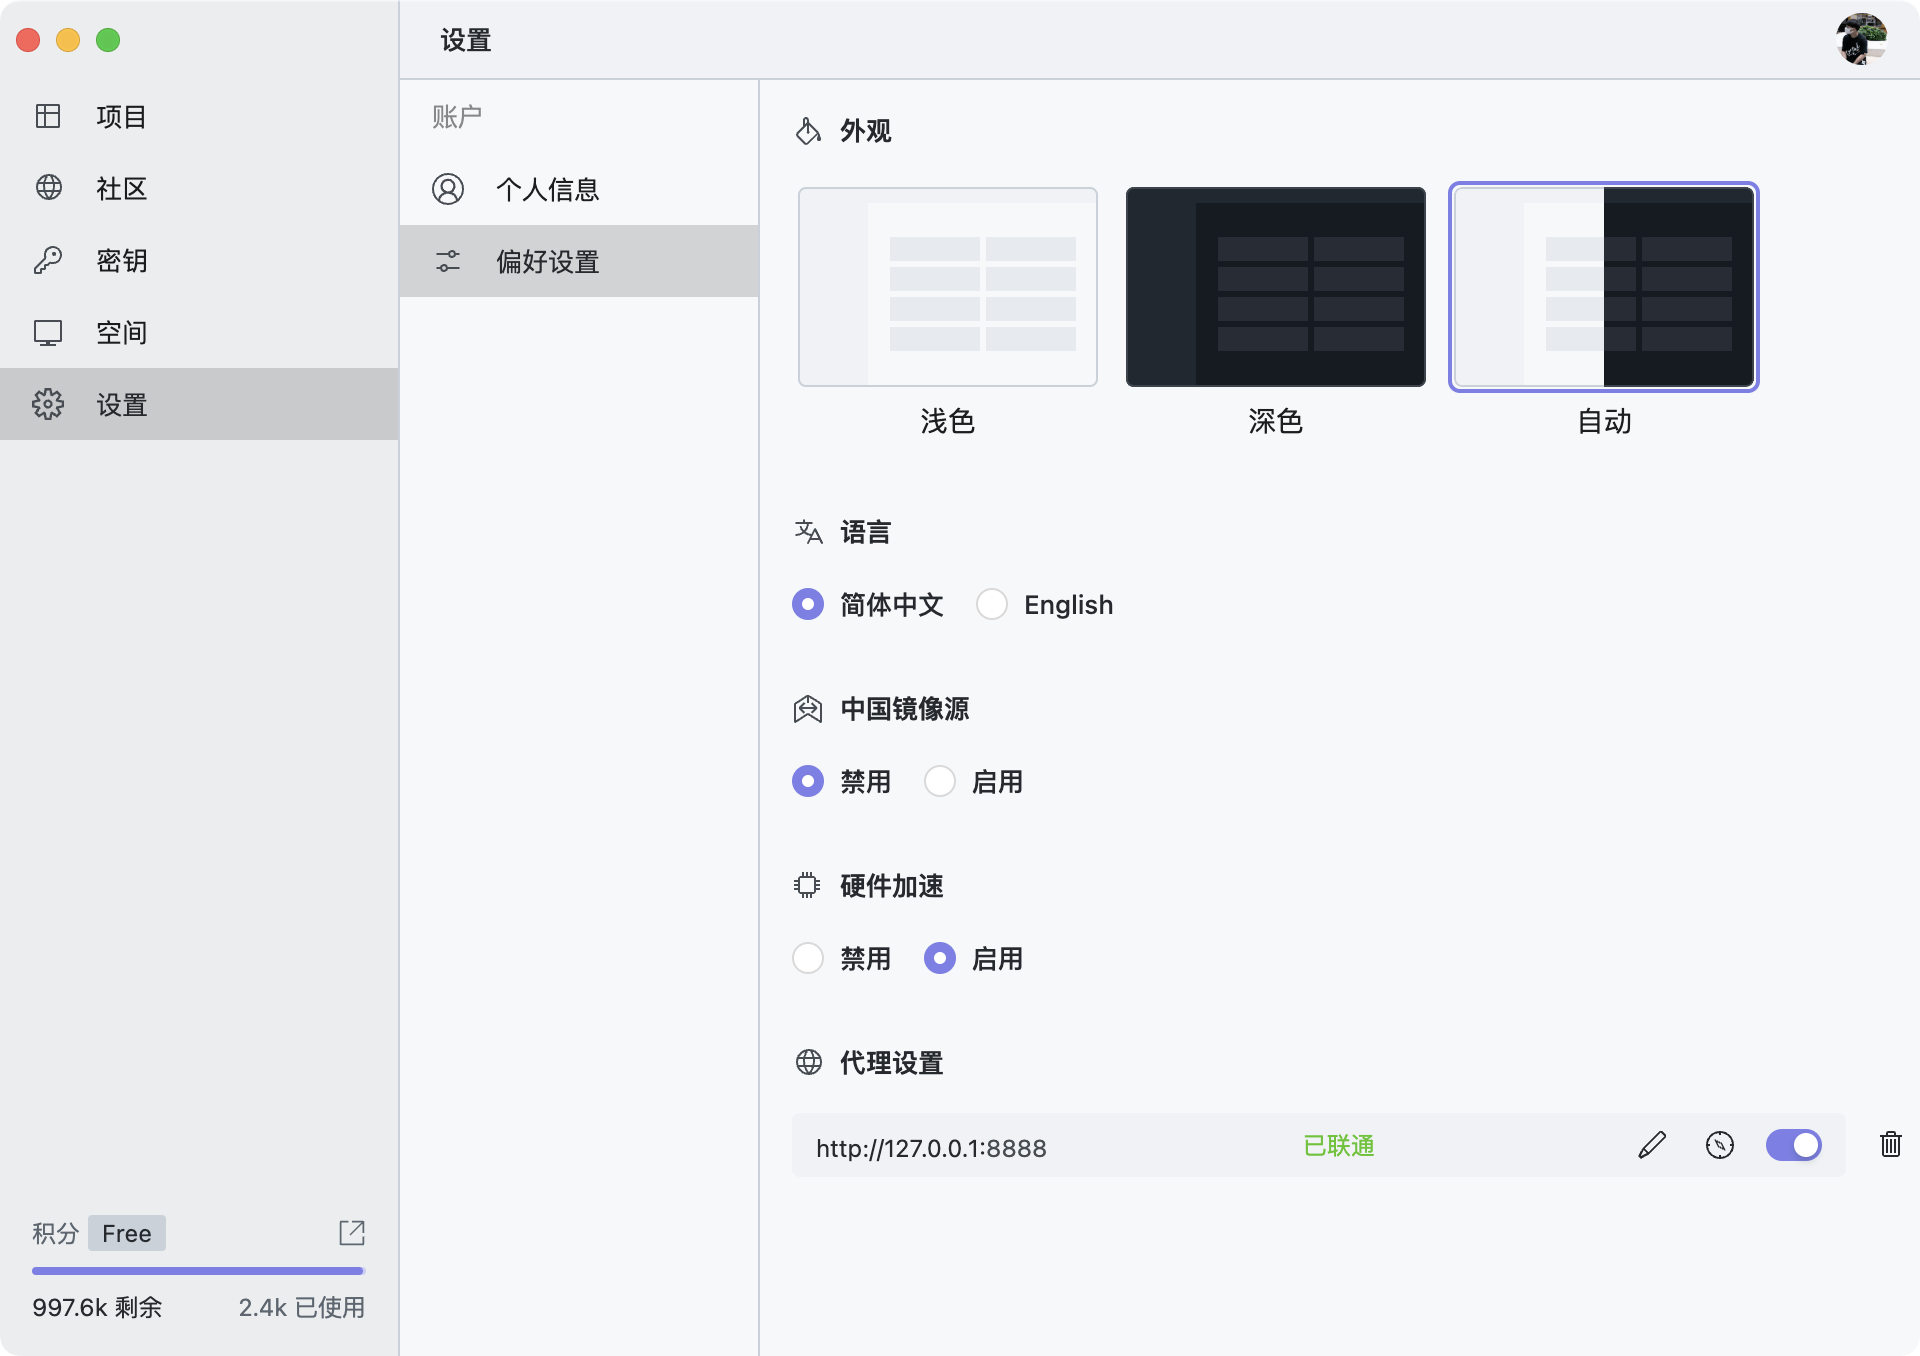Select the auto (自动) theme thumbnail
This screenshot has width=1920, height=1356.
tap(1603, 287)
